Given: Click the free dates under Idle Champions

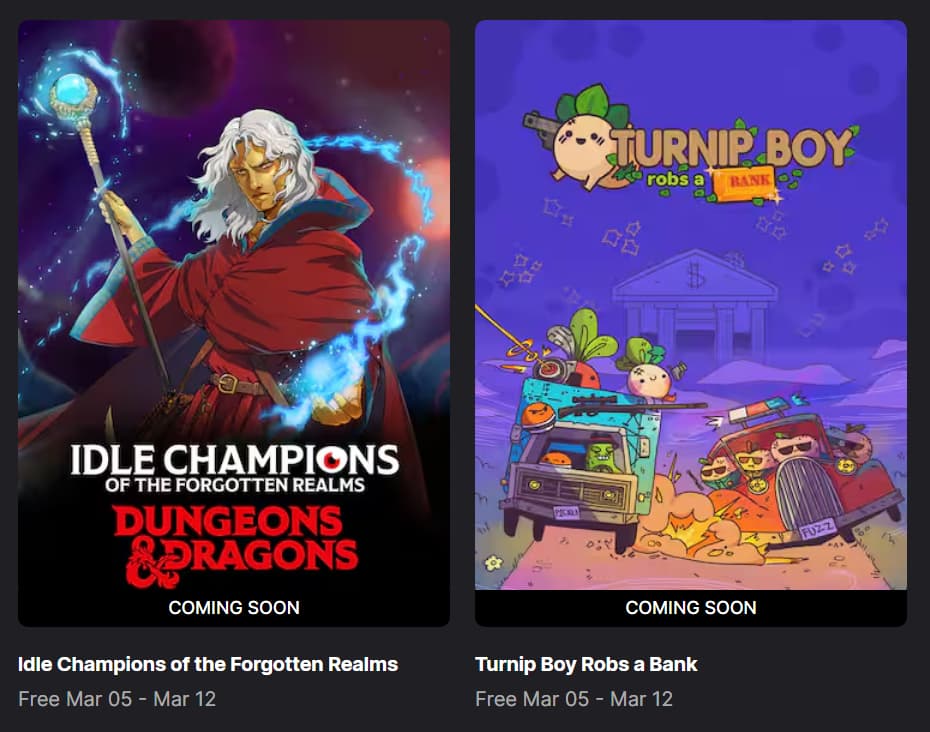Looking at the screenshot, I should (x=117, y=699).
